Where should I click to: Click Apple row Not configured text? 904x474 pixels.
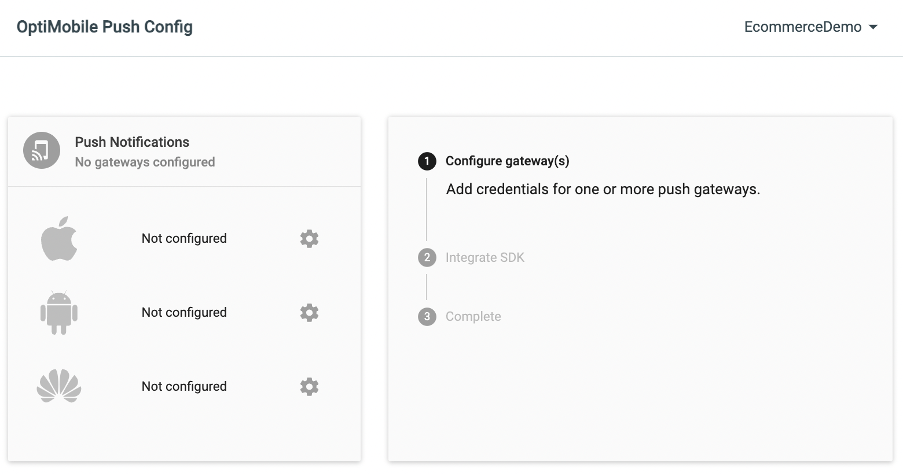(x=184, y=239)
